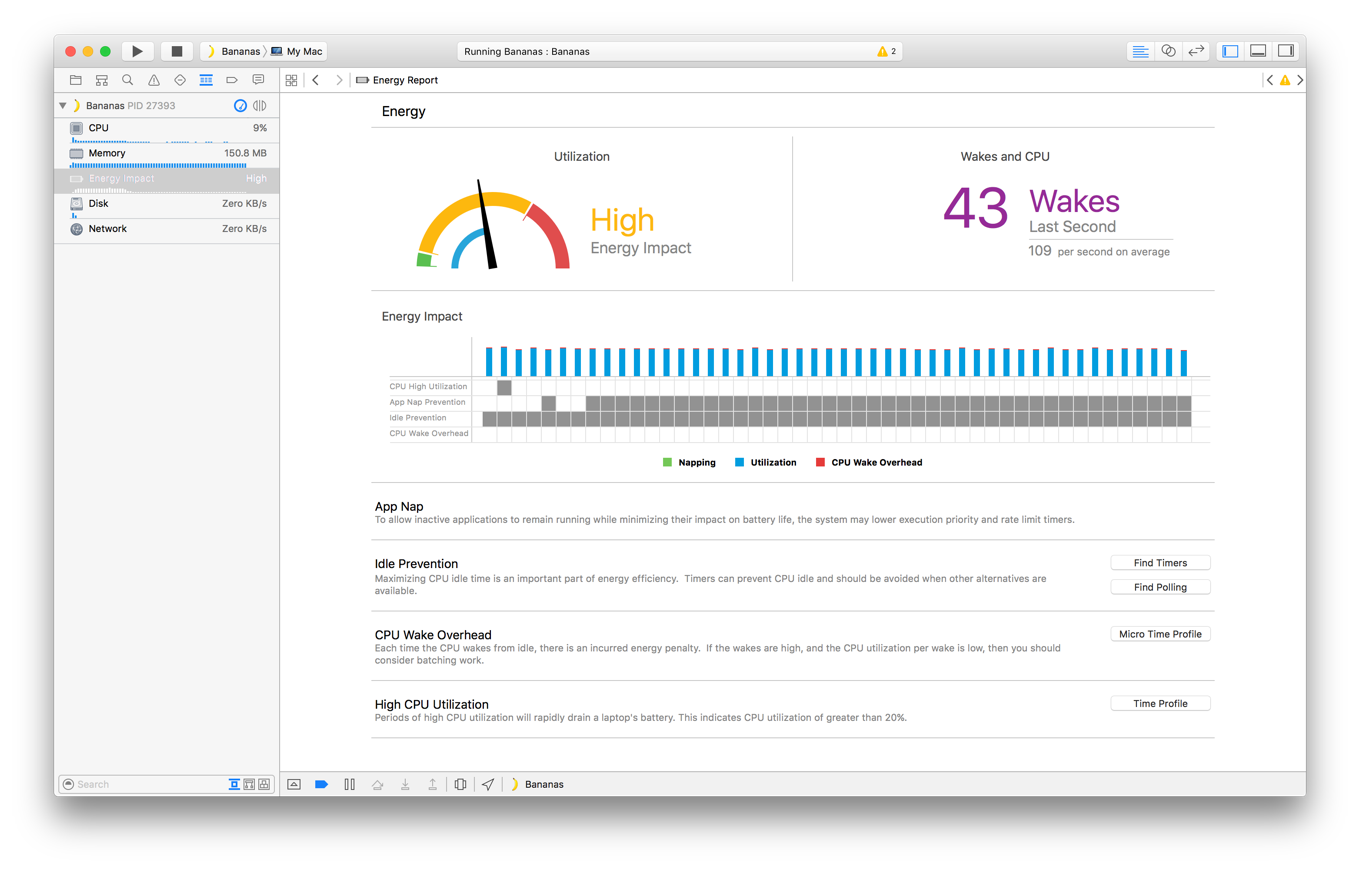Click the Find Timers button
The image size is (1360, 873).
click(1159, 562)
